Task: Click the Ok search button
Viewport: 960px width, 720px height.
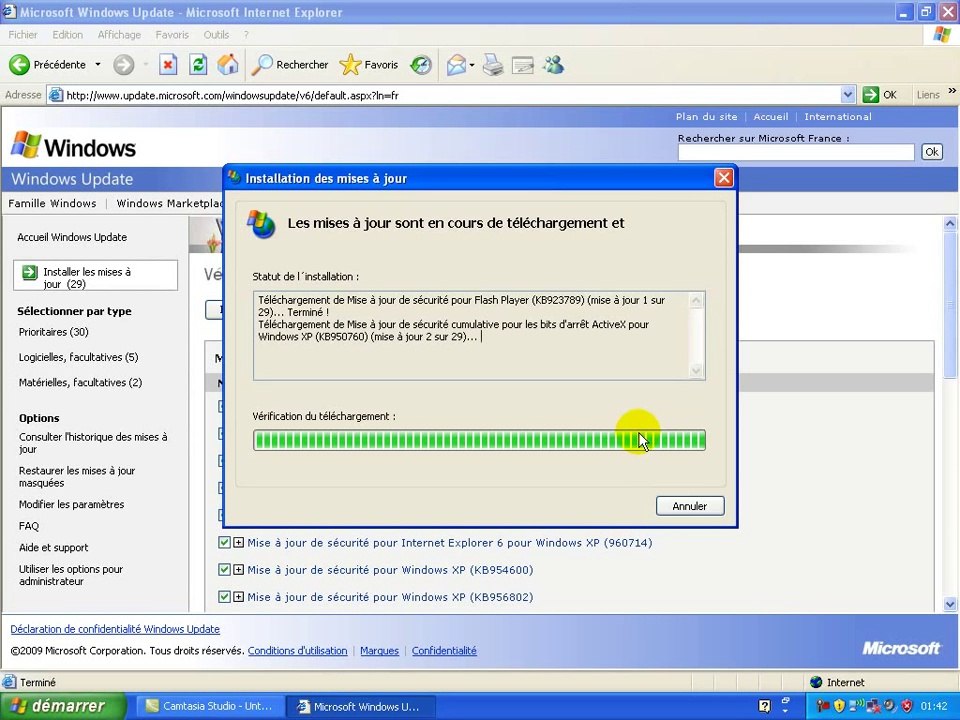Action: point(932,152)
